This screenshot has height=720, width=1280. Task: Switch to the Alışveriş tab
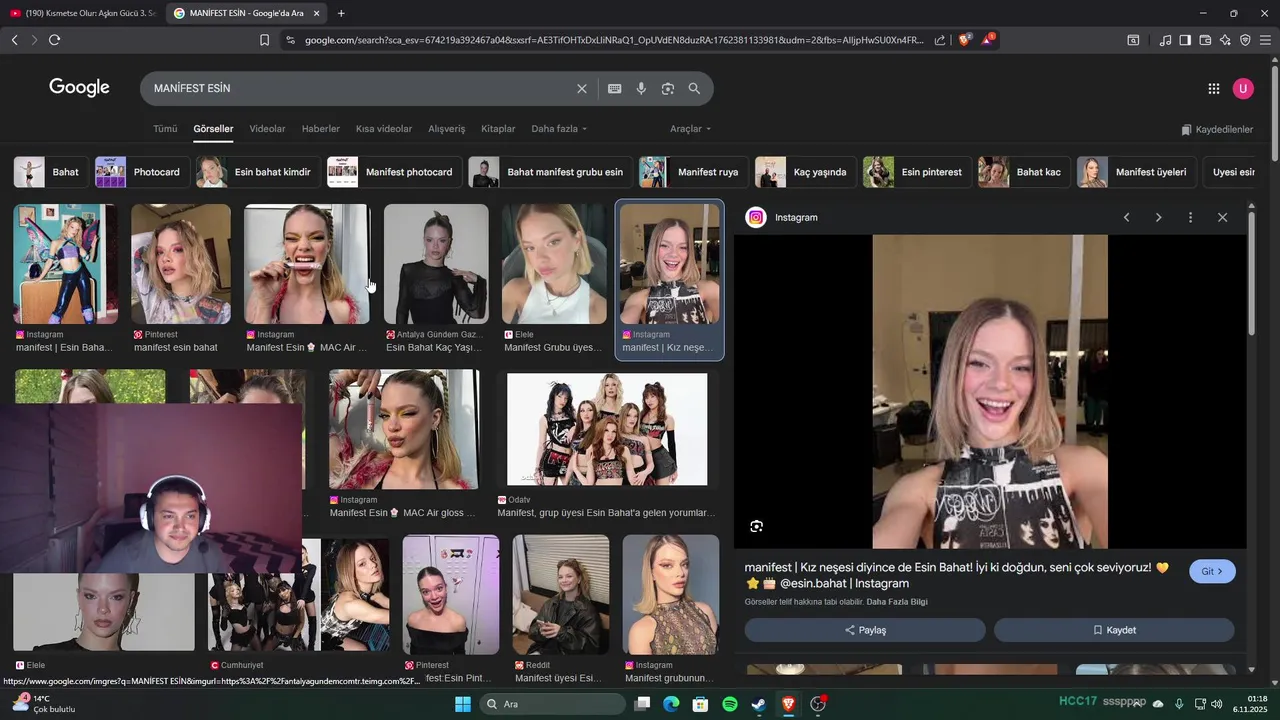click(447, 129)
